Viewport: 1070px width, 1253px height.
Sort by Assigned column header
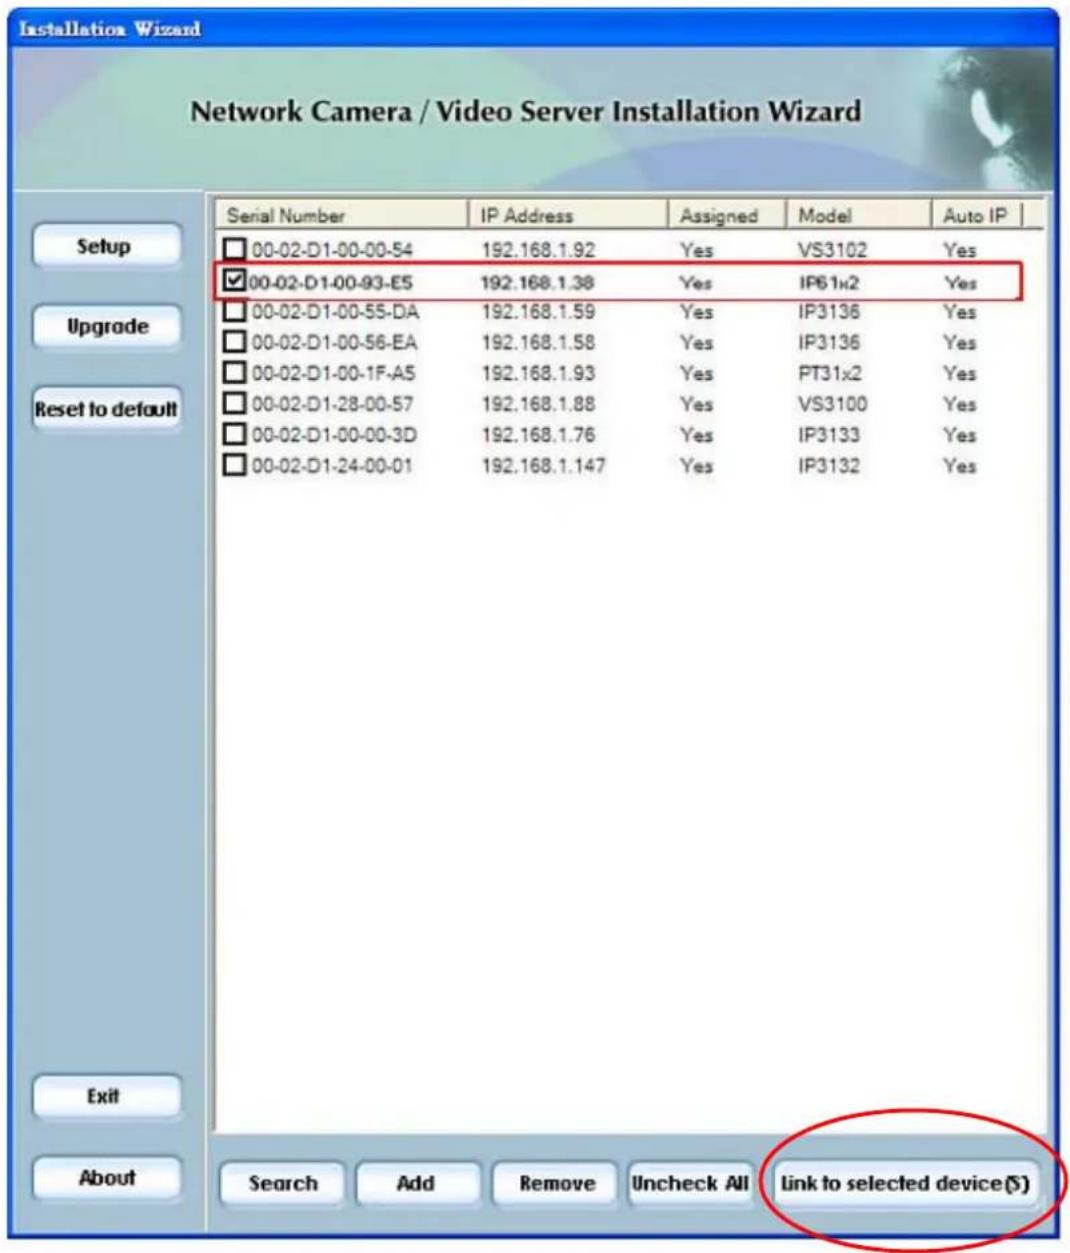click(x=728, y=215)
